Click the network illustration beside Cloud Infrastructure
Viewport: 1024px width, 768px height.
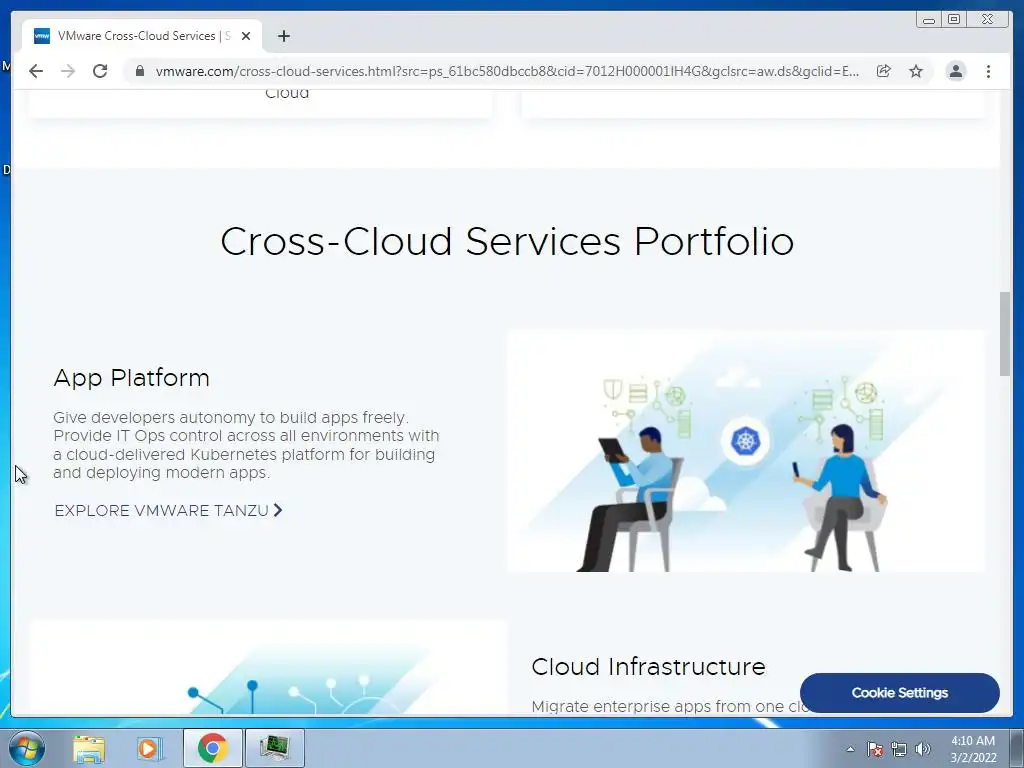click(x=268, y=667)
